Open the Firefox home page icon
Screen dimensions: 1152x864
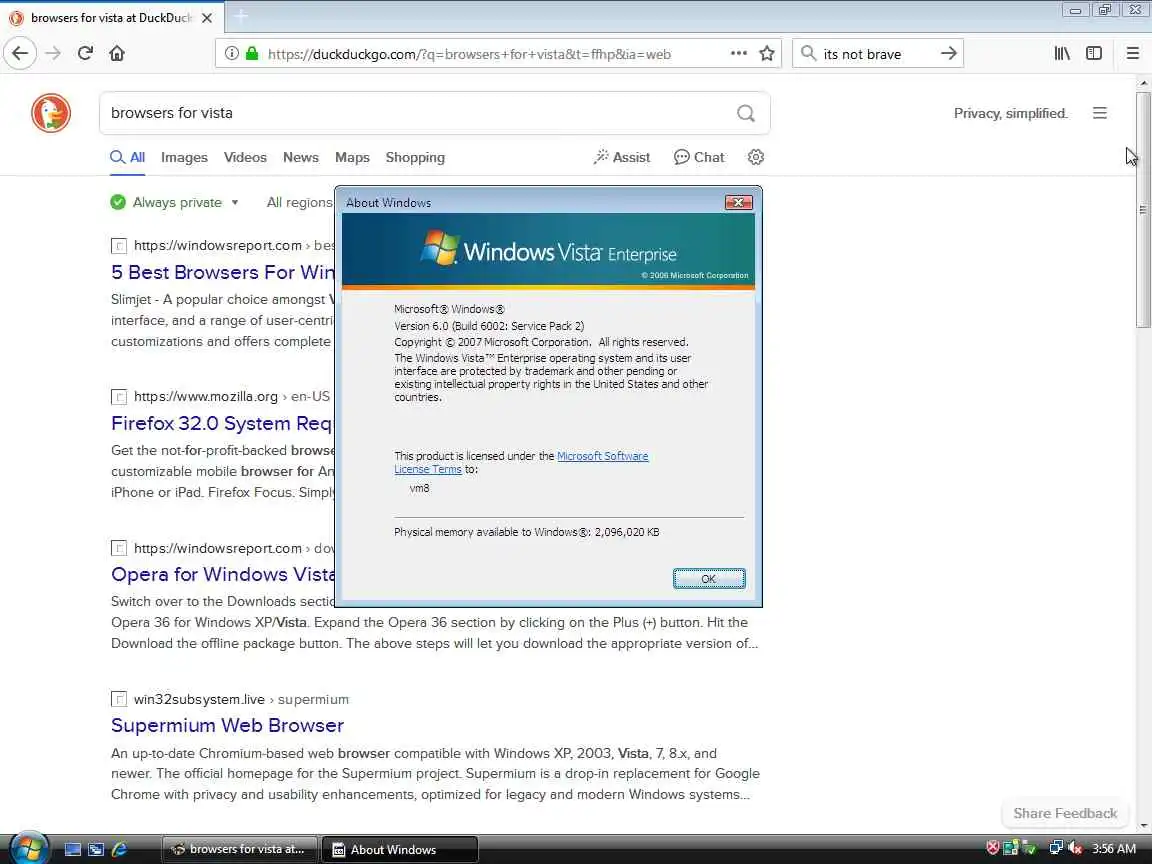(117, 53)
